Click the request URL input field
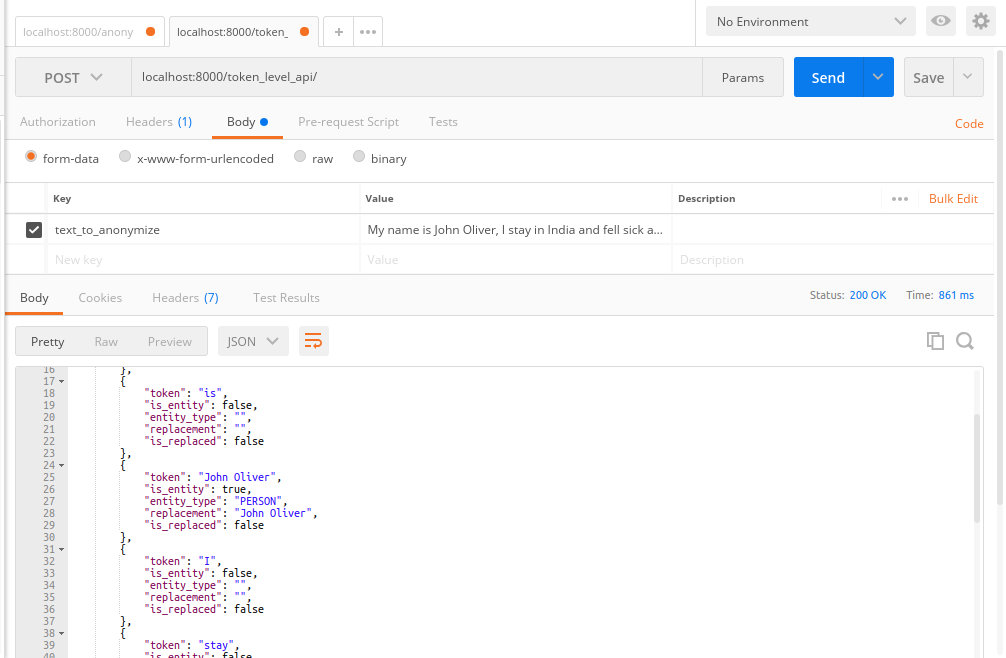 (417, 77)
